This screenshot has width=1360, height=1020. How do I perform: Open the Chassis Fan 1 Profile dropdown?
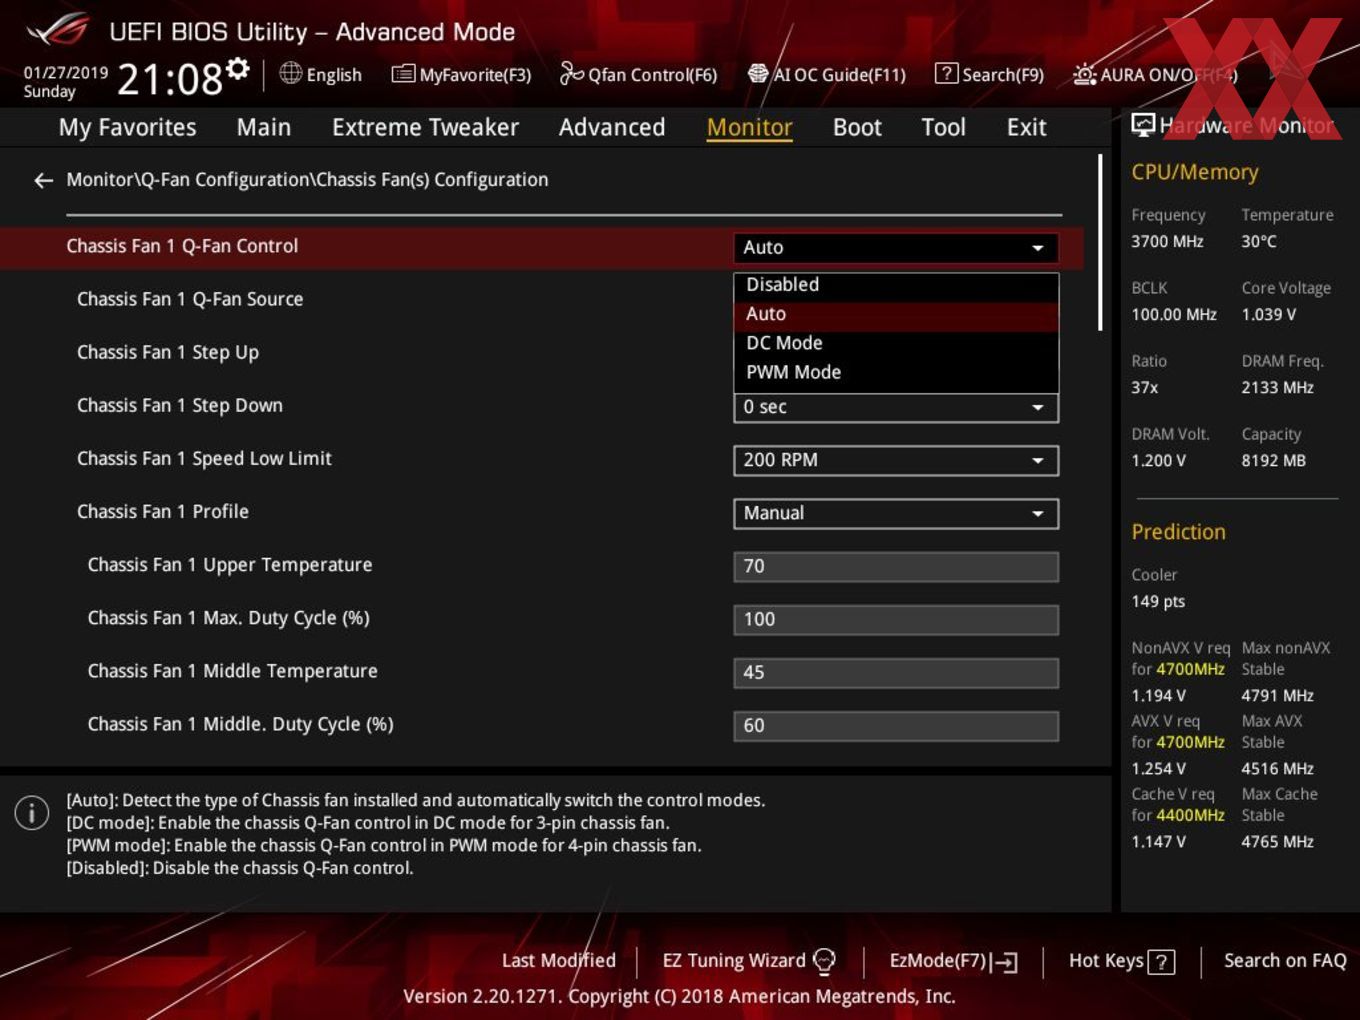896,513
